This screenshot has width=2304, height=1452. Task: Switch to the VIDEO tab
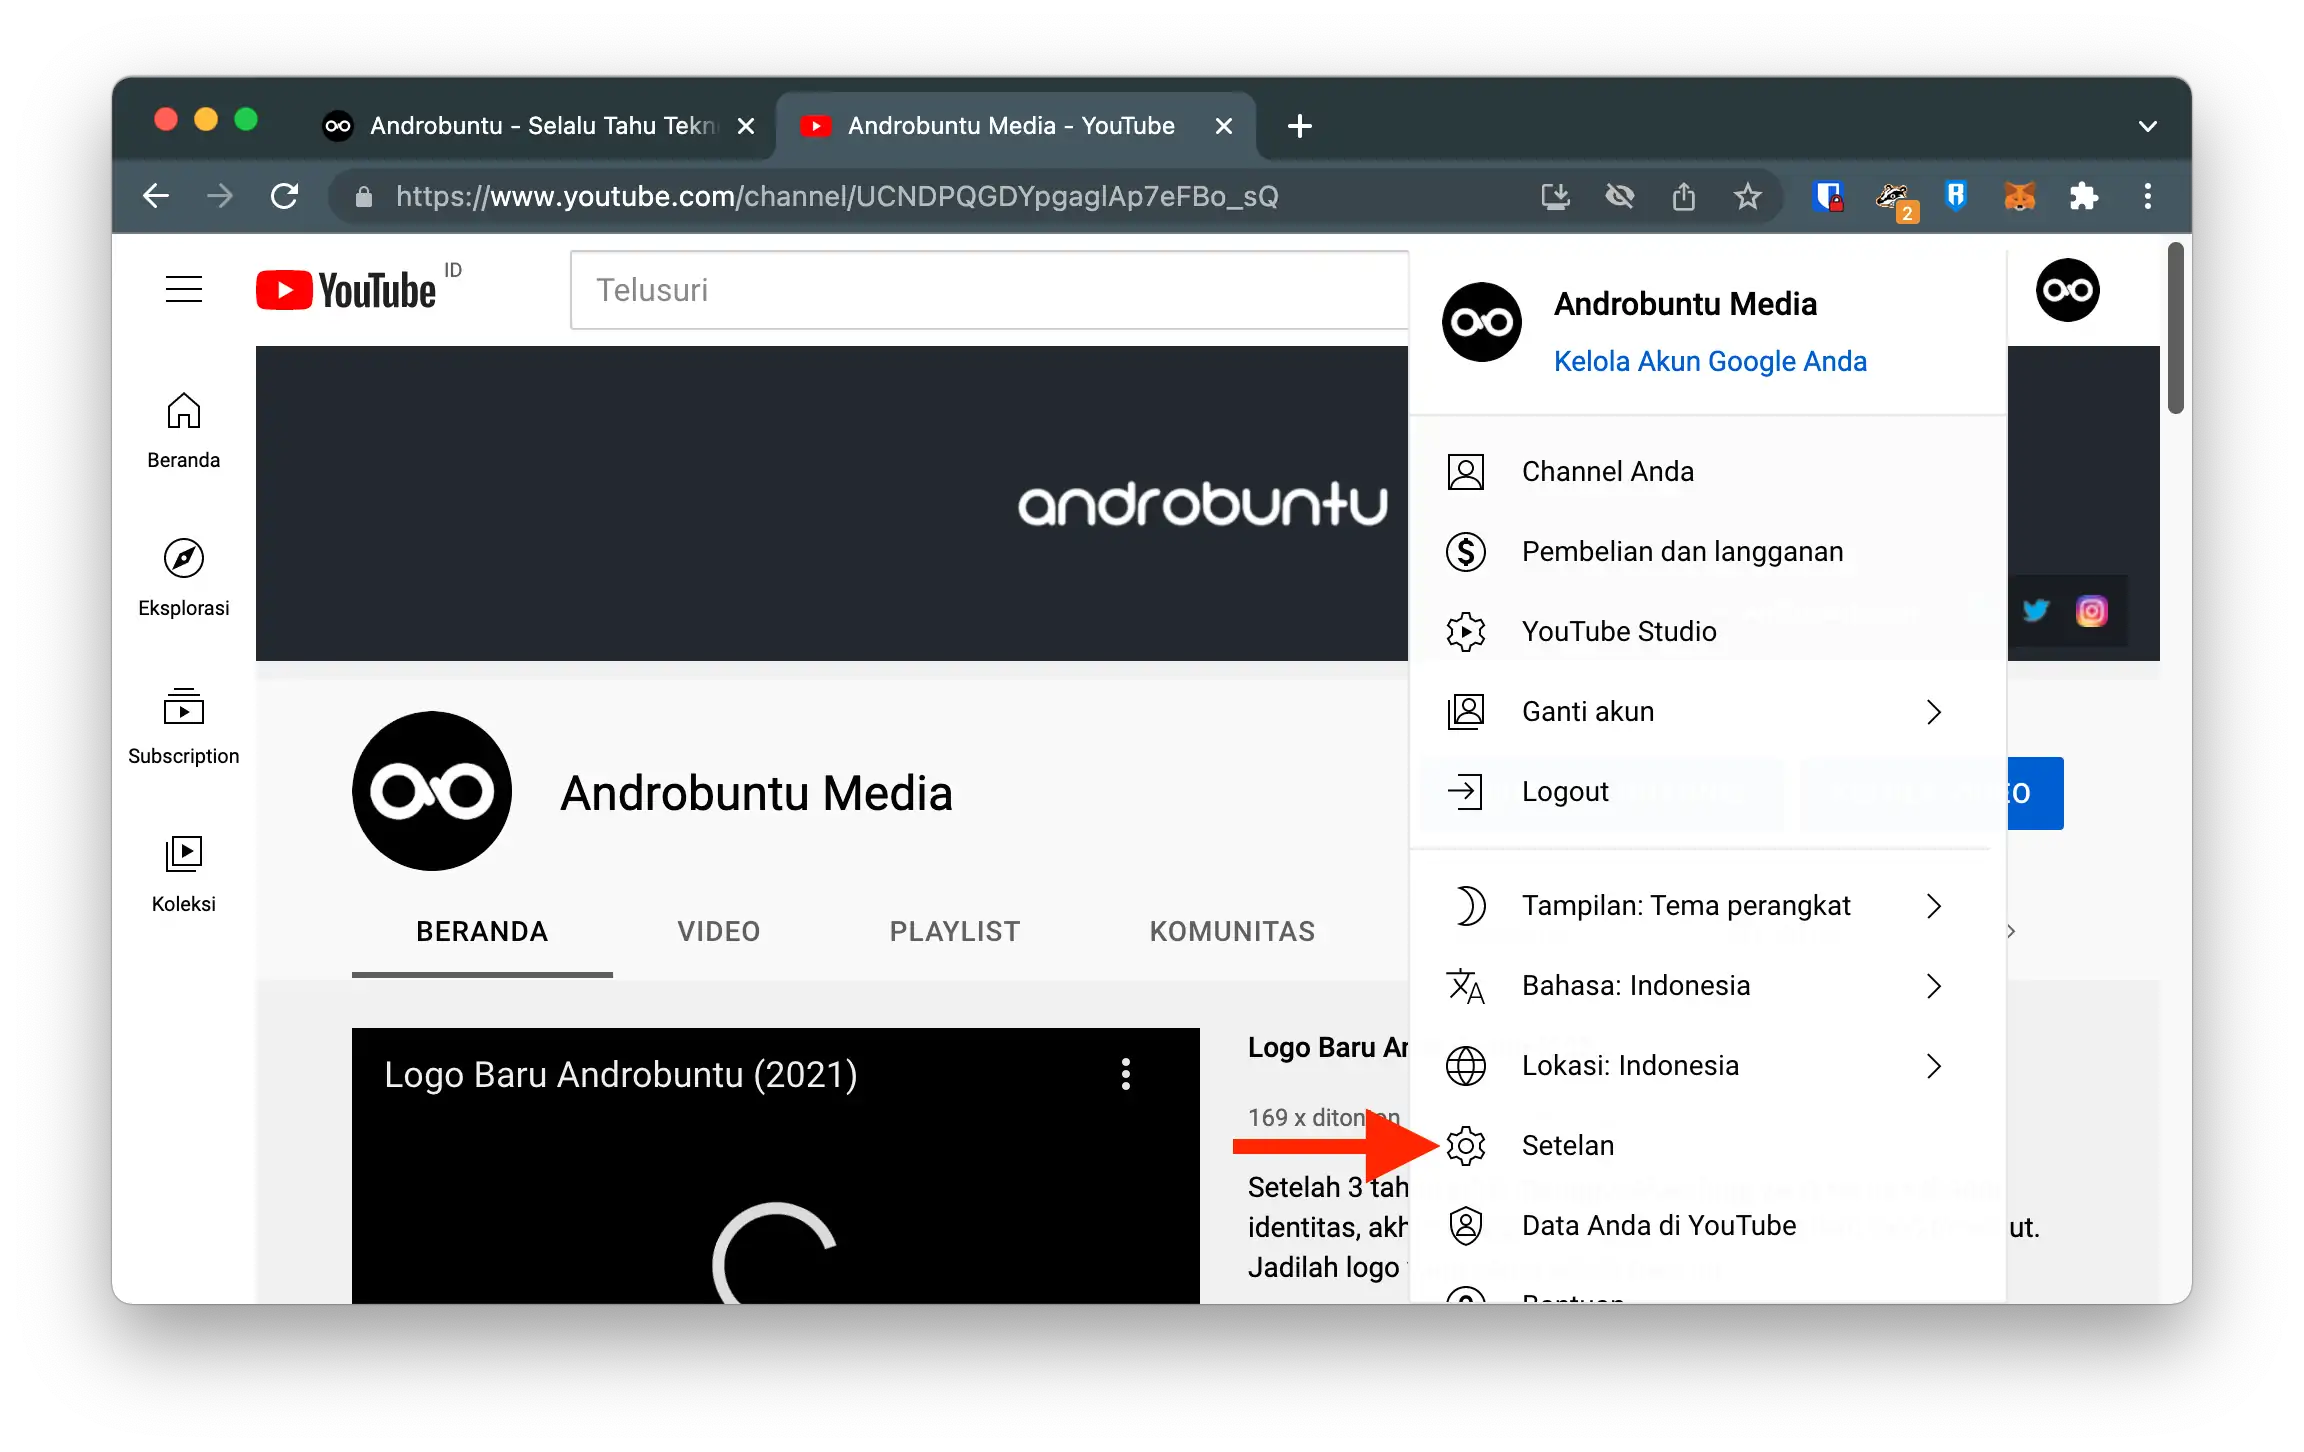(x=717, y=931)
